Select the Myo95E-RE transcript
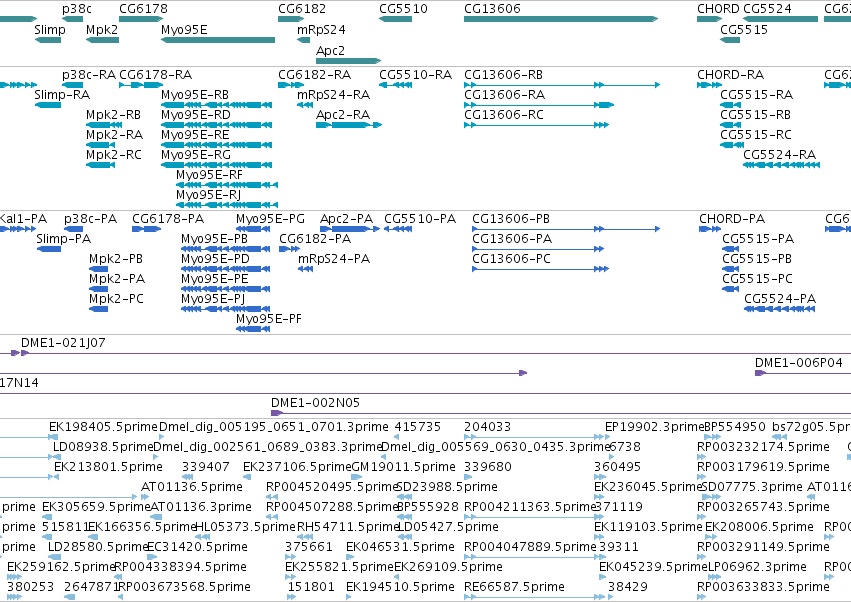The width and height of the screenshot is (851, 602). pyautogui.click(x=217, y=145)
